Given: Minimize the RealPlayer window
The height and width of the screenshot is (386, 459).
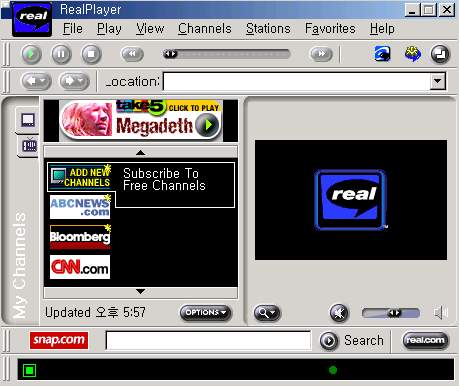Looking at the screenshot, I should (x=412, y=10).
